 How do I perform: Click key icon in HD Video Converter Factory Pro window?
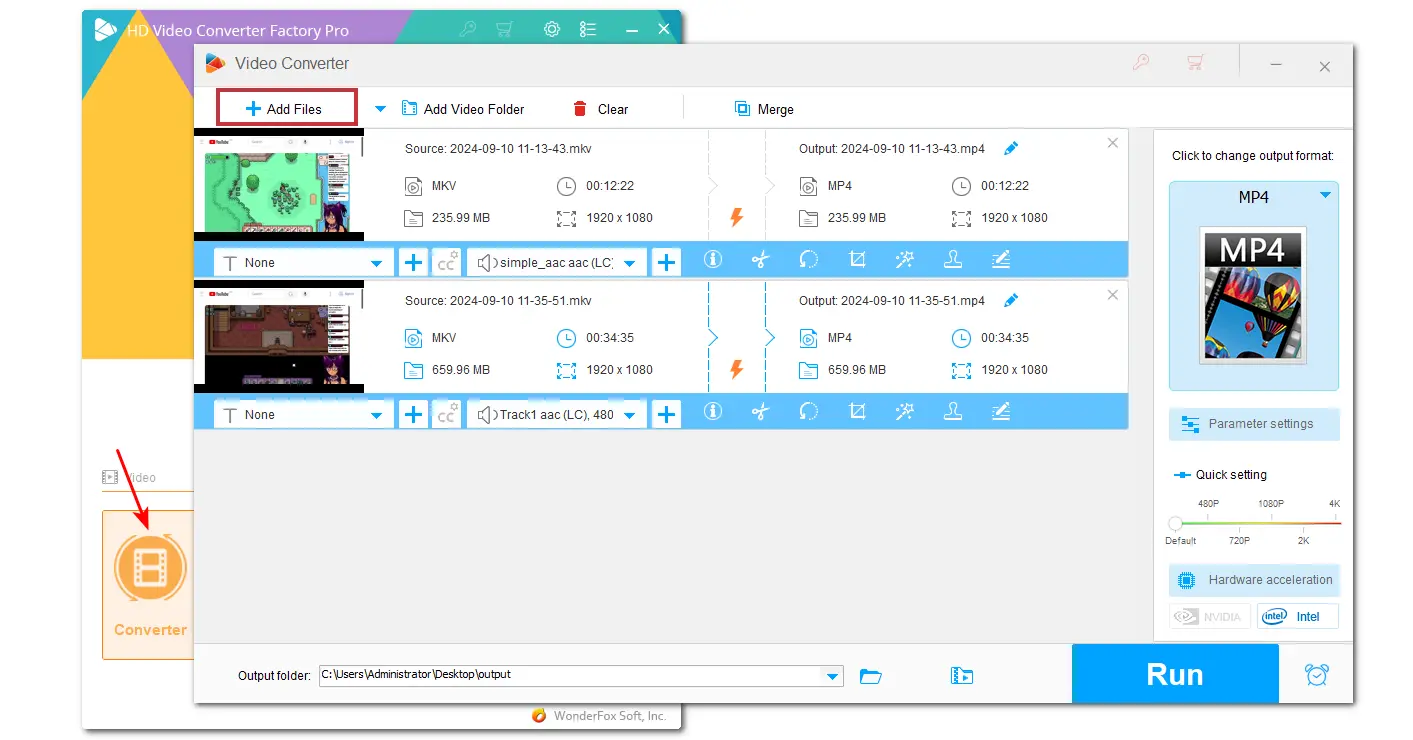pos(466,29)
